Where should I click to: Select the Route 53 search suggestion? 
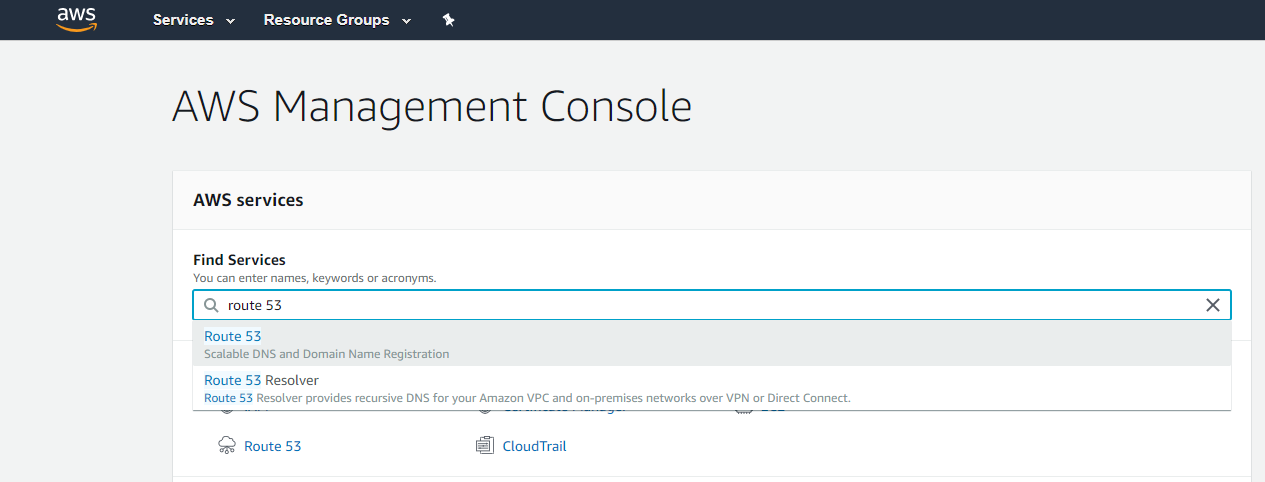233,336
